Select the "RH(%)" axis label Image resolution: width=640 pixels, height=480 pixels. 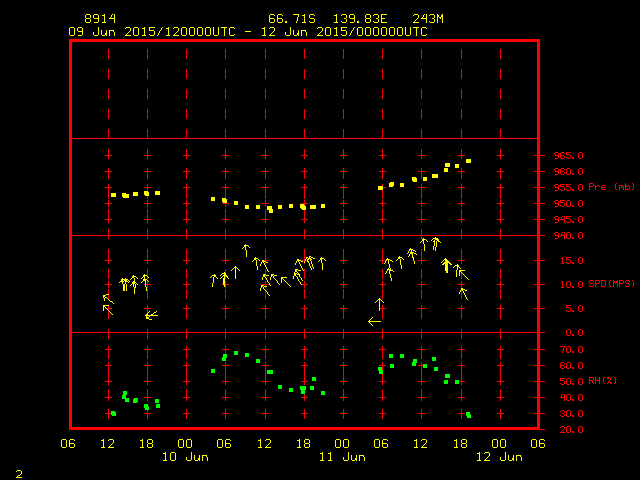point(602,381)
